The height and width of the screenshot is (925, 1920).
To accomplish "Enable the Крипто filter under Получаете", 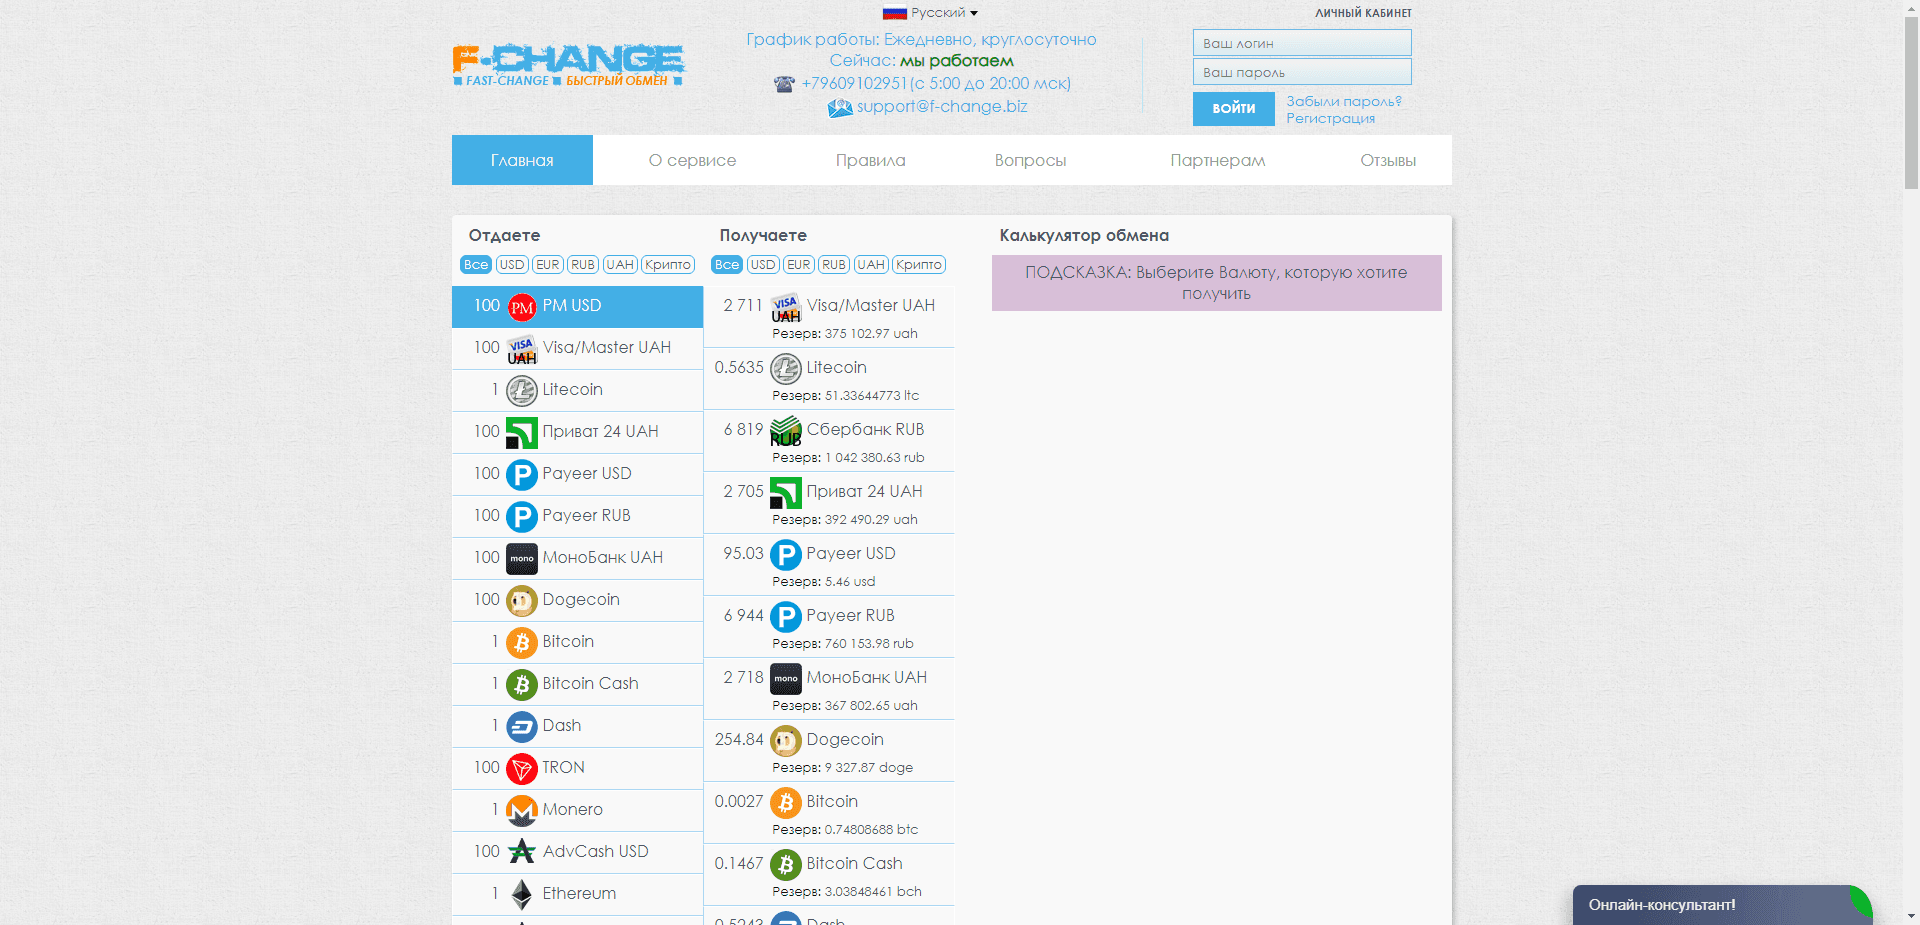I will (x=917, y=264).
